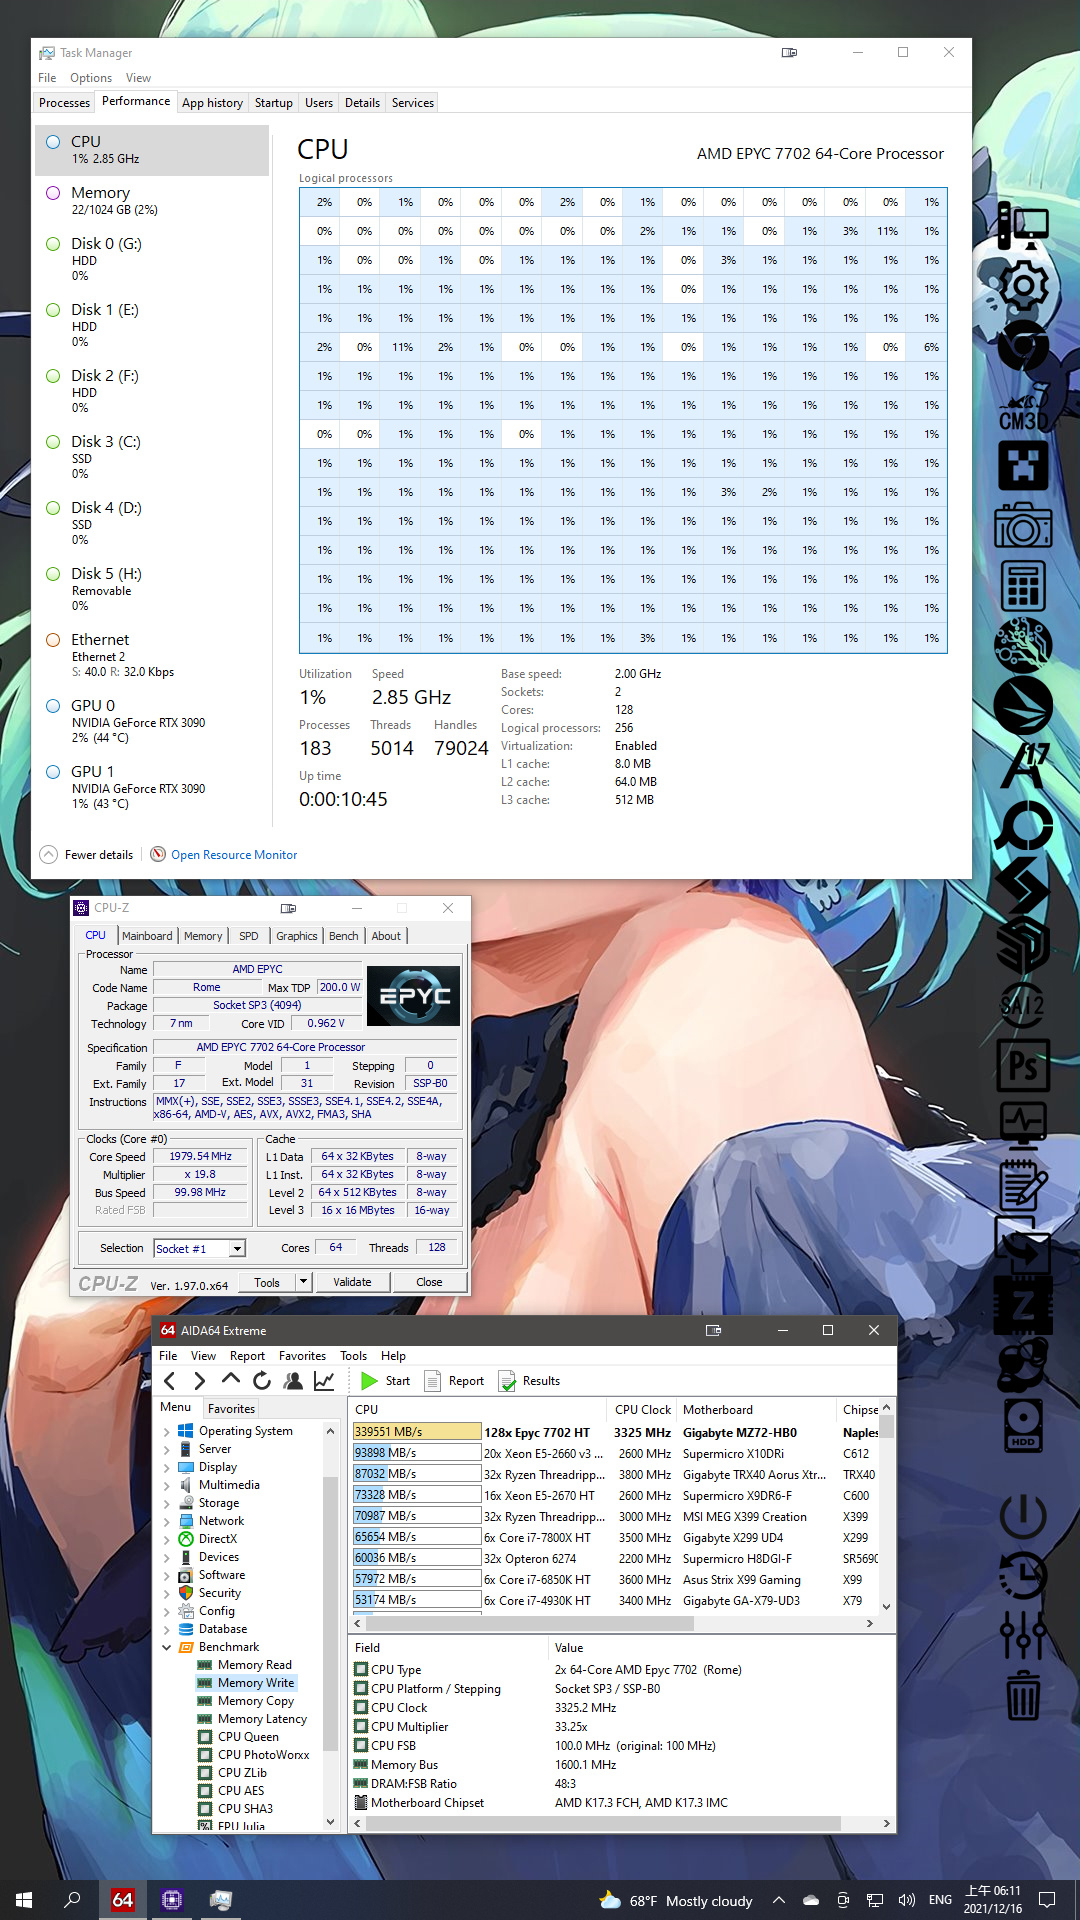
Task: Click the Tools button in CPU-Z
Action: [267, 1282]
